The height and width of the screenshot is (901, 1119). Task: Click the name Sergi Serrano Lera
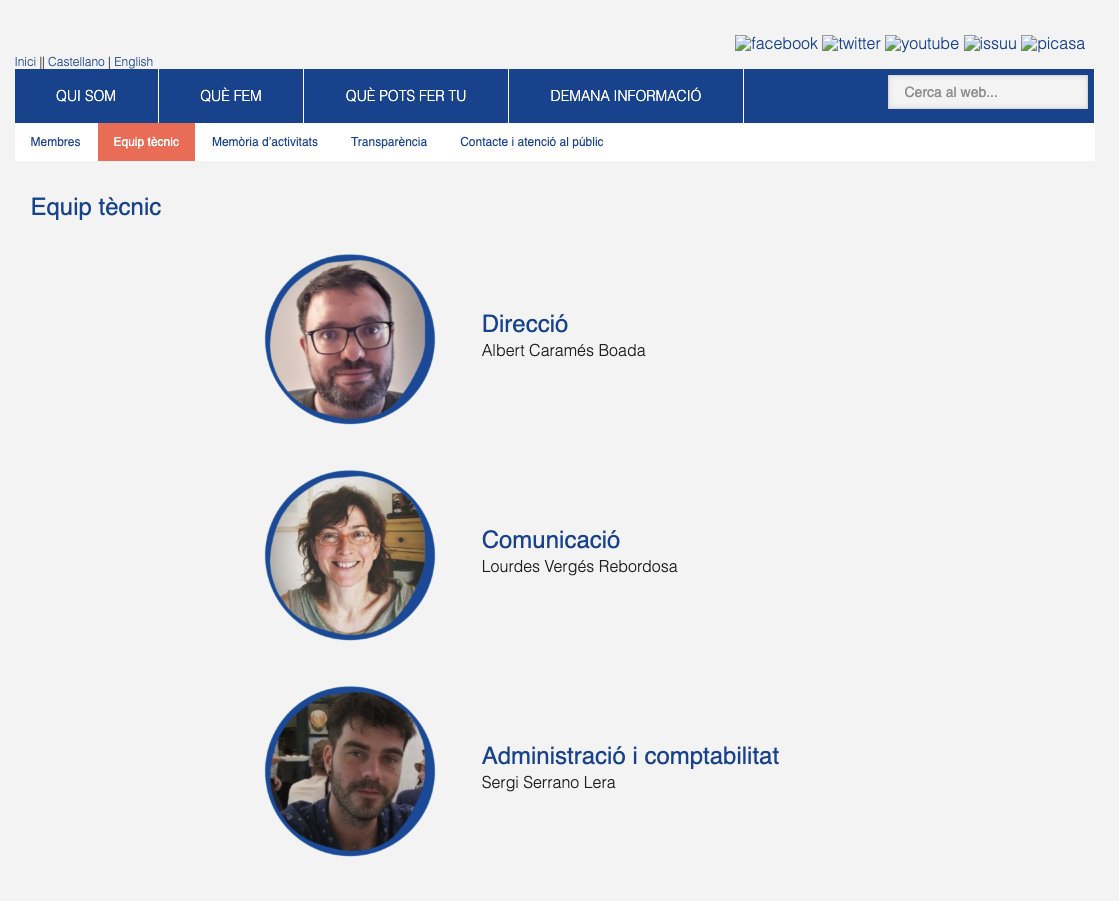point(548,783)
